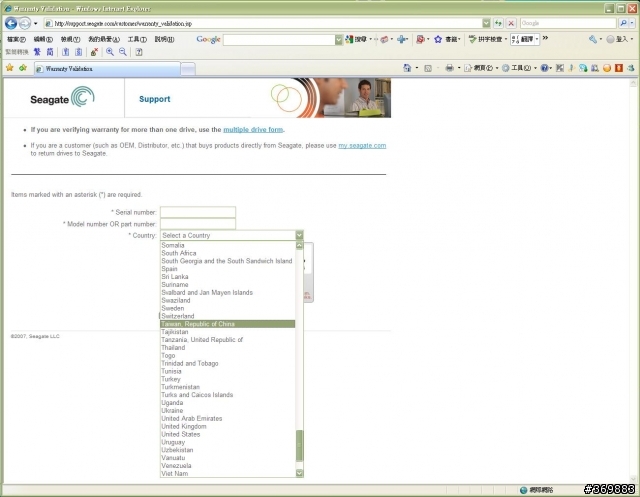Open the 檔案 File menu
This screenshot has height=497, width=640.
(16, 39)
